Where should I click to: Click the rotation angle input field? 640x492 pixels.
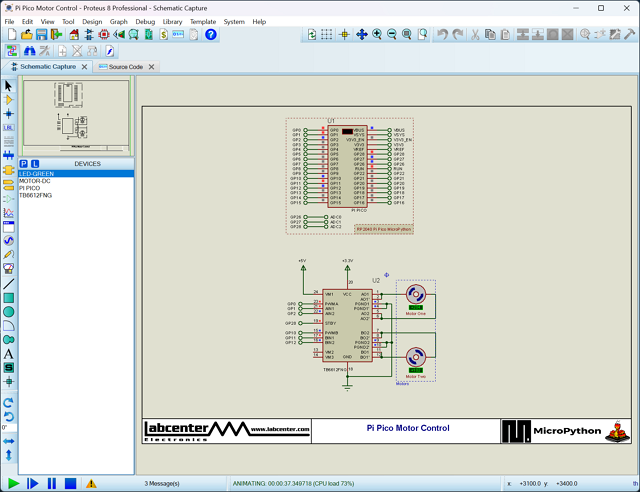click(x=9, y=427)
